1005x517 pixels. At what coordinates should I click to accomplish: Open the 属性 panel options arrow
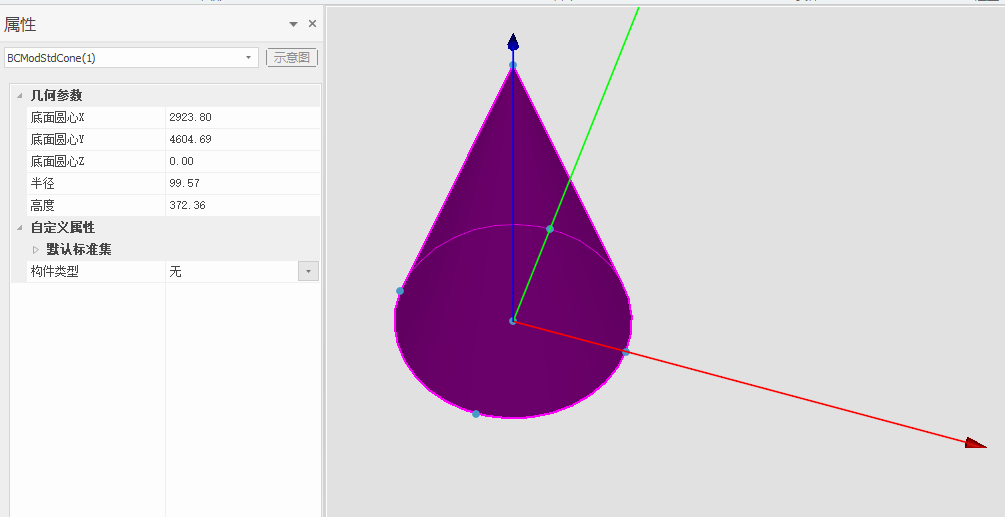point(293,24)
